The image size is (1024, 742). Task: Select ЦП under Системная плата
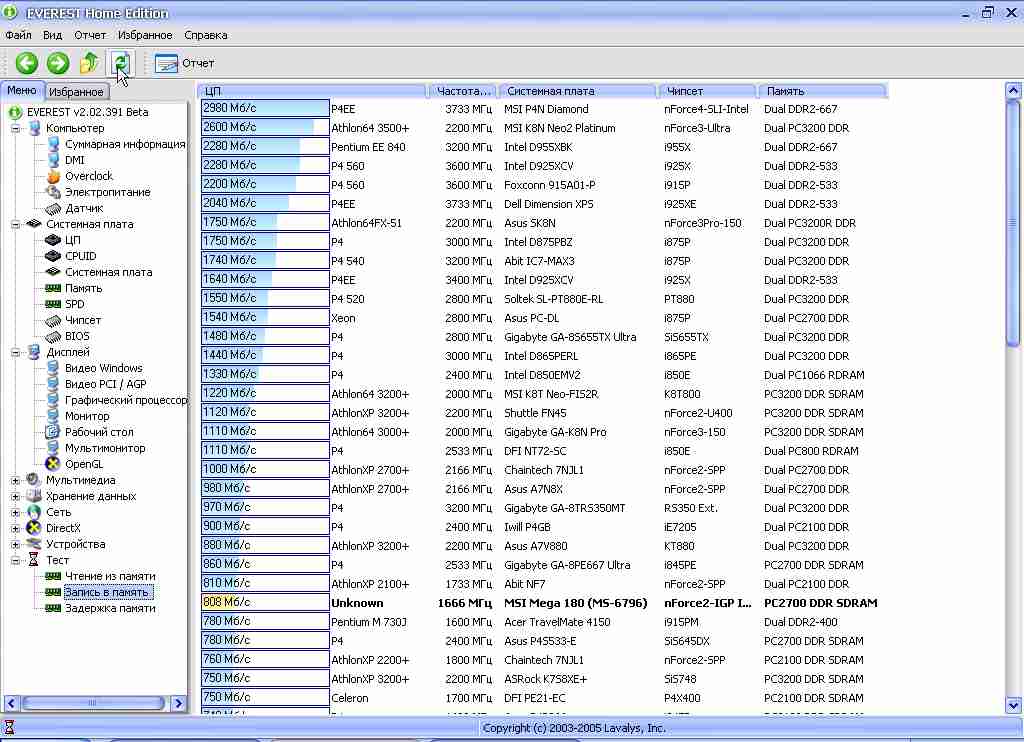(x=72, y=240)
